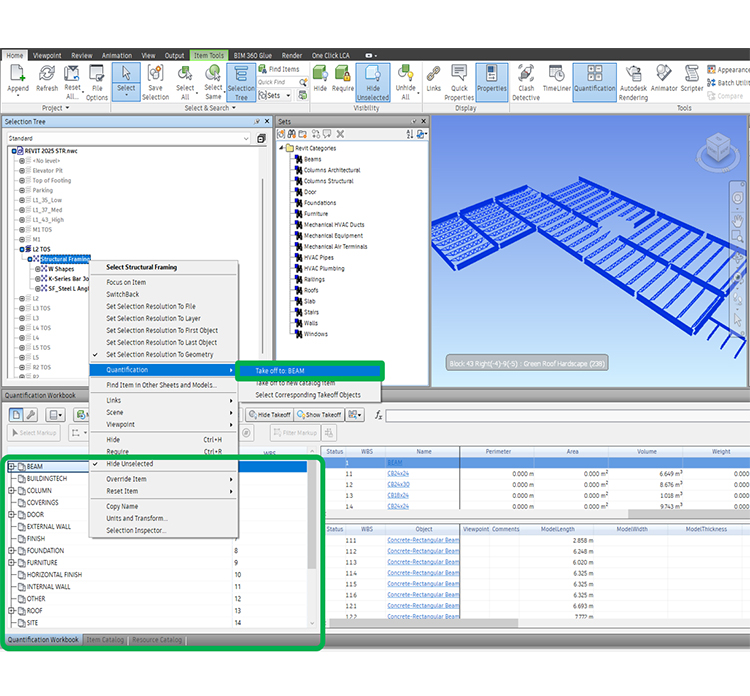Click the Require tool
Screen dimensions: 750x696
(342, 79)
